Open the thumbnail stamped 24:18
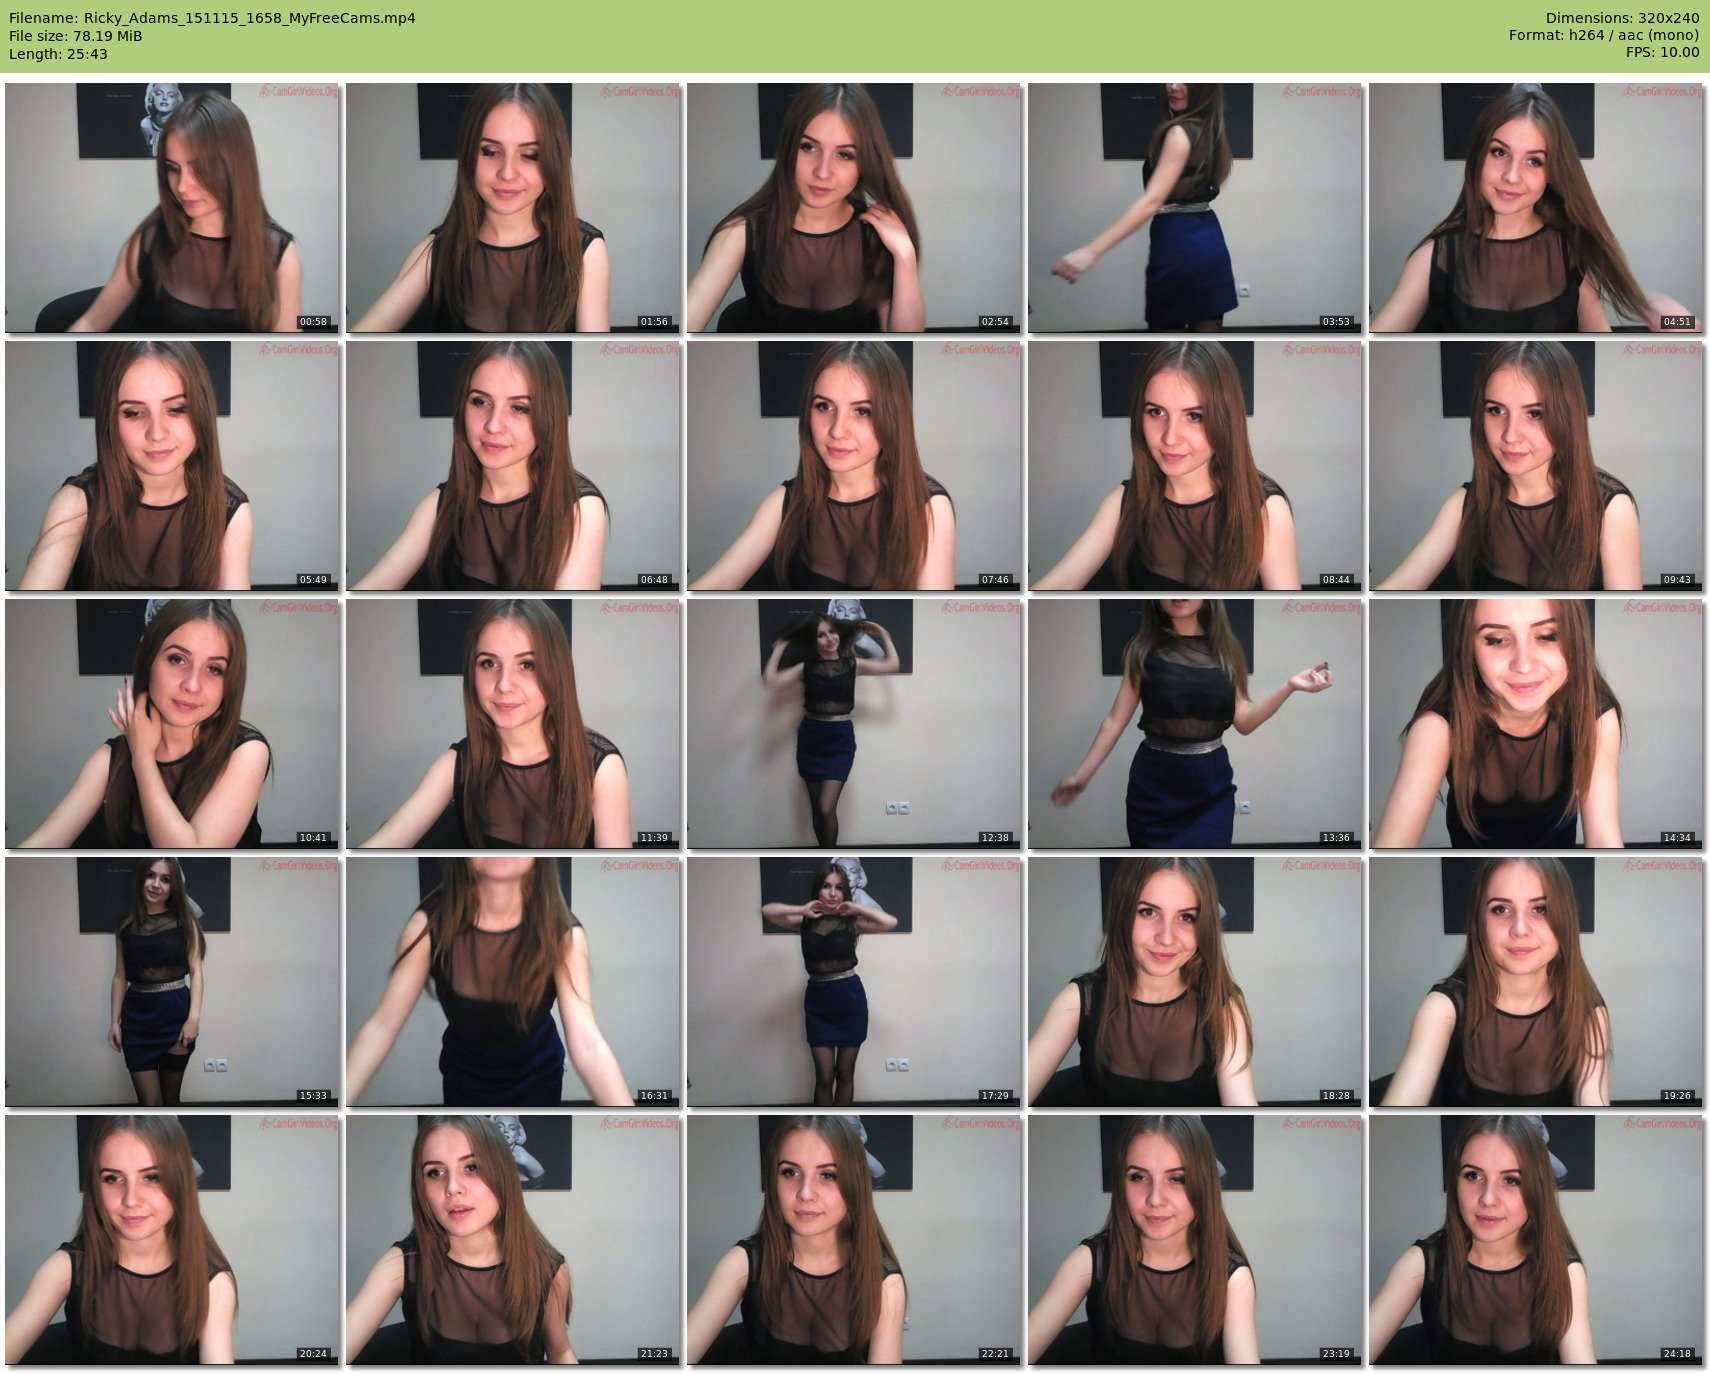1710x1373 pixels. click(x=1536, y=1239)
